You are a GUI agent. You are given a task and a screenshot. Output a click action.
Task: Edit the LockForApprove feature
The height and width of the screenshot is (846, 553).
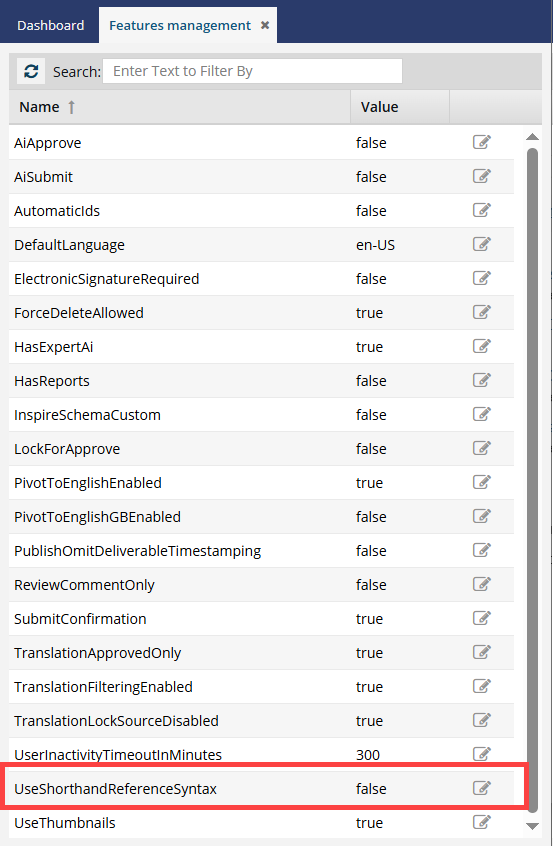(481, 448)
